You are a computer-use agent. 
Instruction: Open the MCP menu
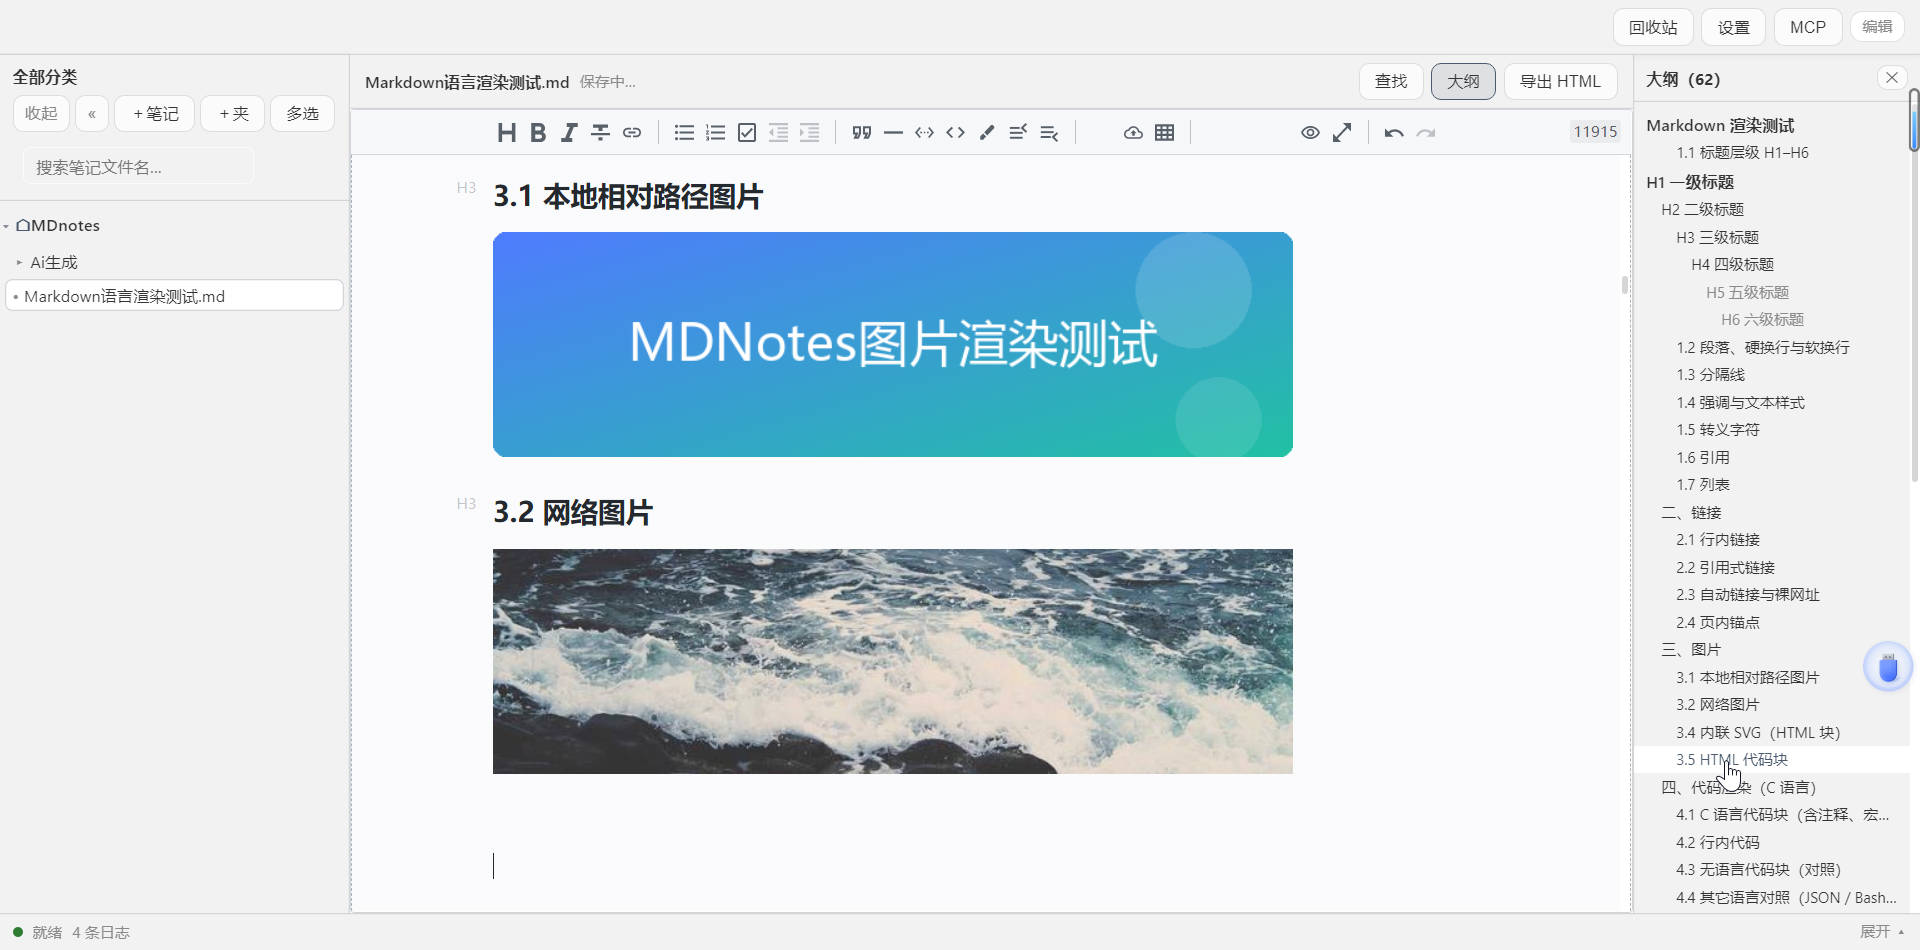tap(1808, 27)
